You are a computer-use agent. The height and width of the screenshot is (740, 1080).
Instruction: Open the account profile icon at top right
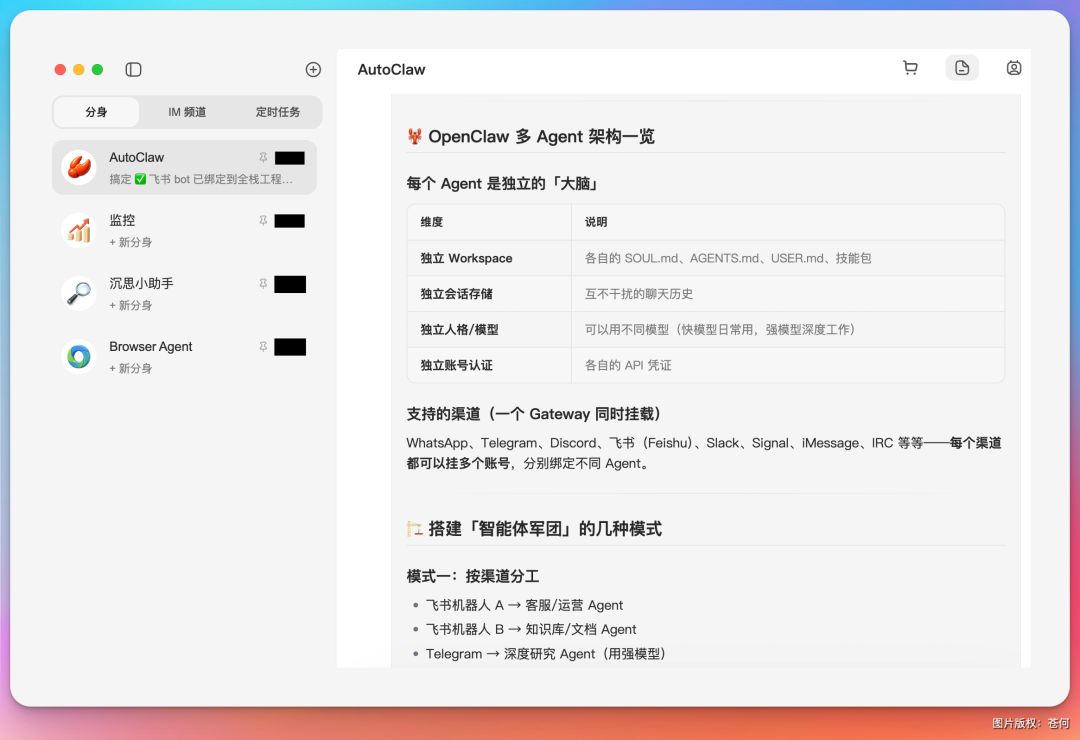tap(1014, 67)
